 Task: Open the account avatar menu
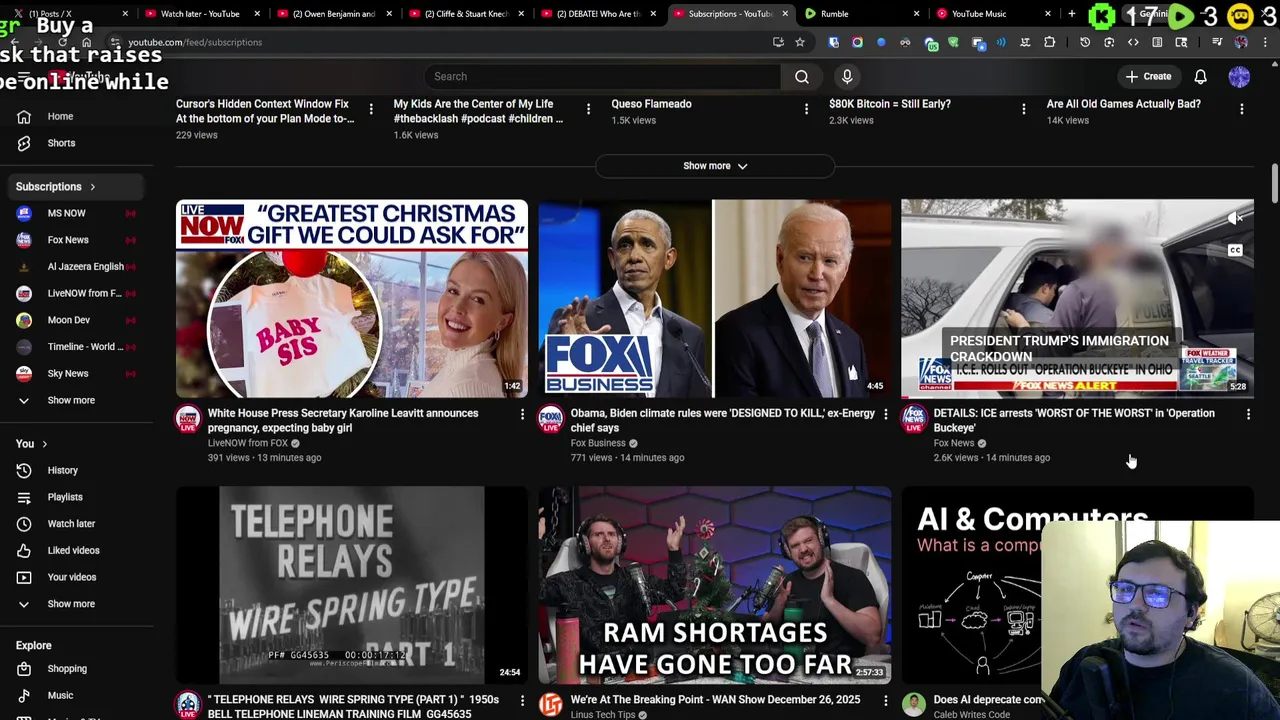pyautogui.click(x=1239, y=76)
